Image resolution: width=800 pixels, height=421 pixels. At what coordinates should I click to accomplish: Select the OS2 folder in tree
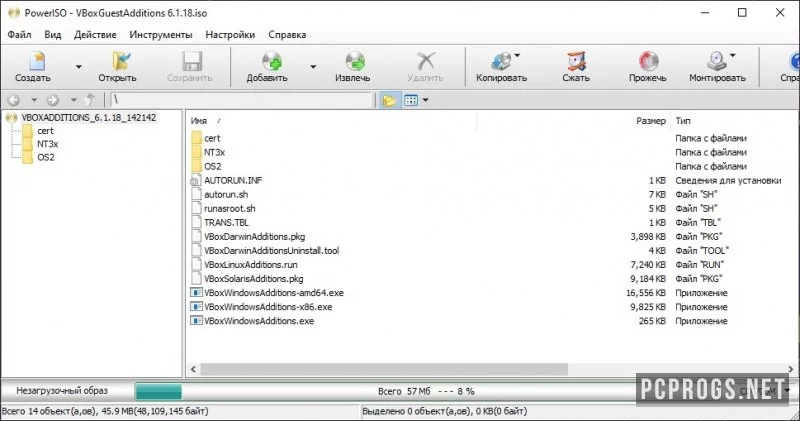[x=45, y=158]
